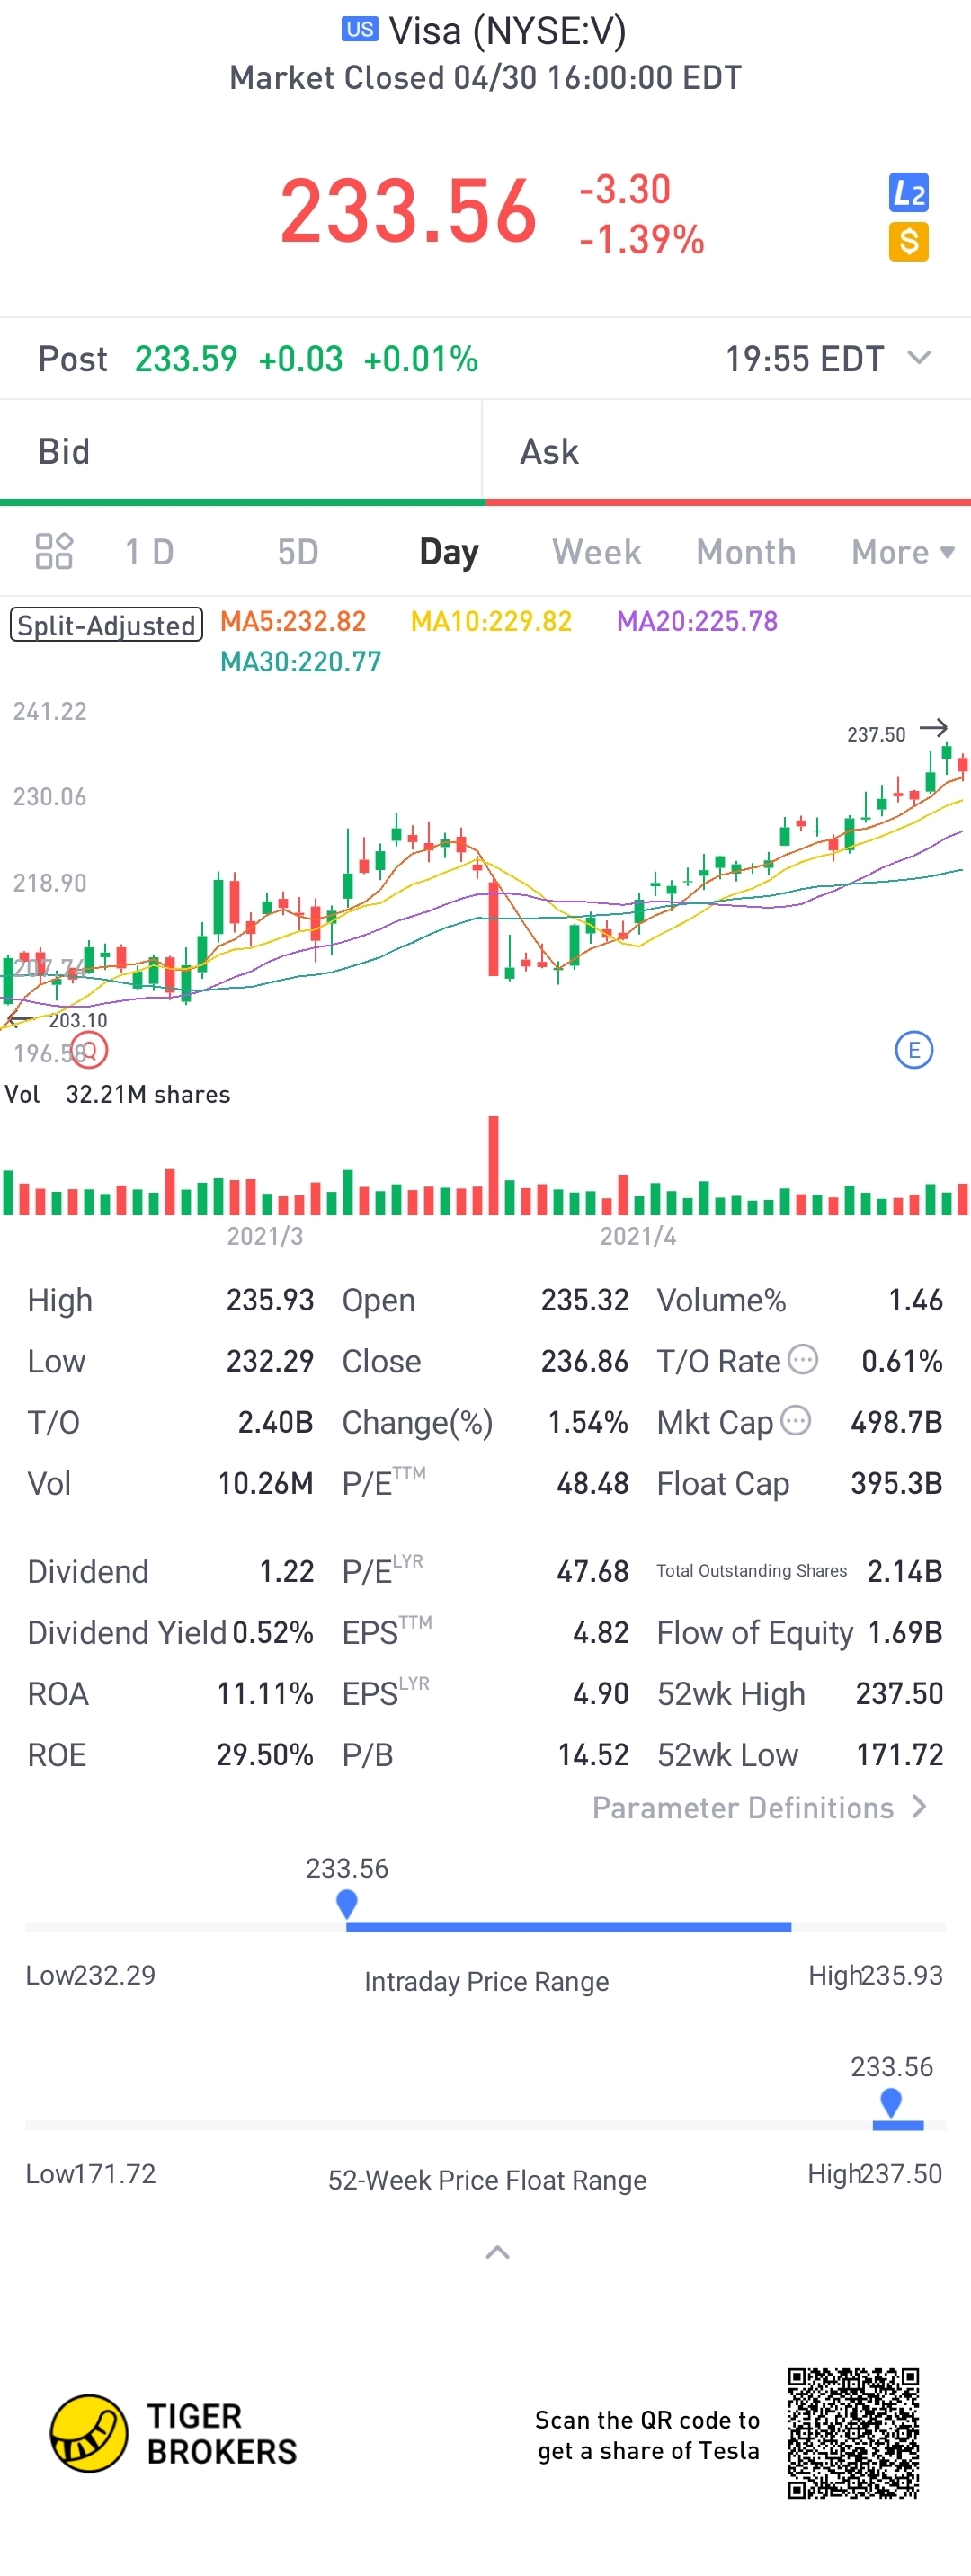Click the red Q marker on chart
The height and width of the screenshot is (2576, 971).
pyautogui.click(x=89, y=1050)
